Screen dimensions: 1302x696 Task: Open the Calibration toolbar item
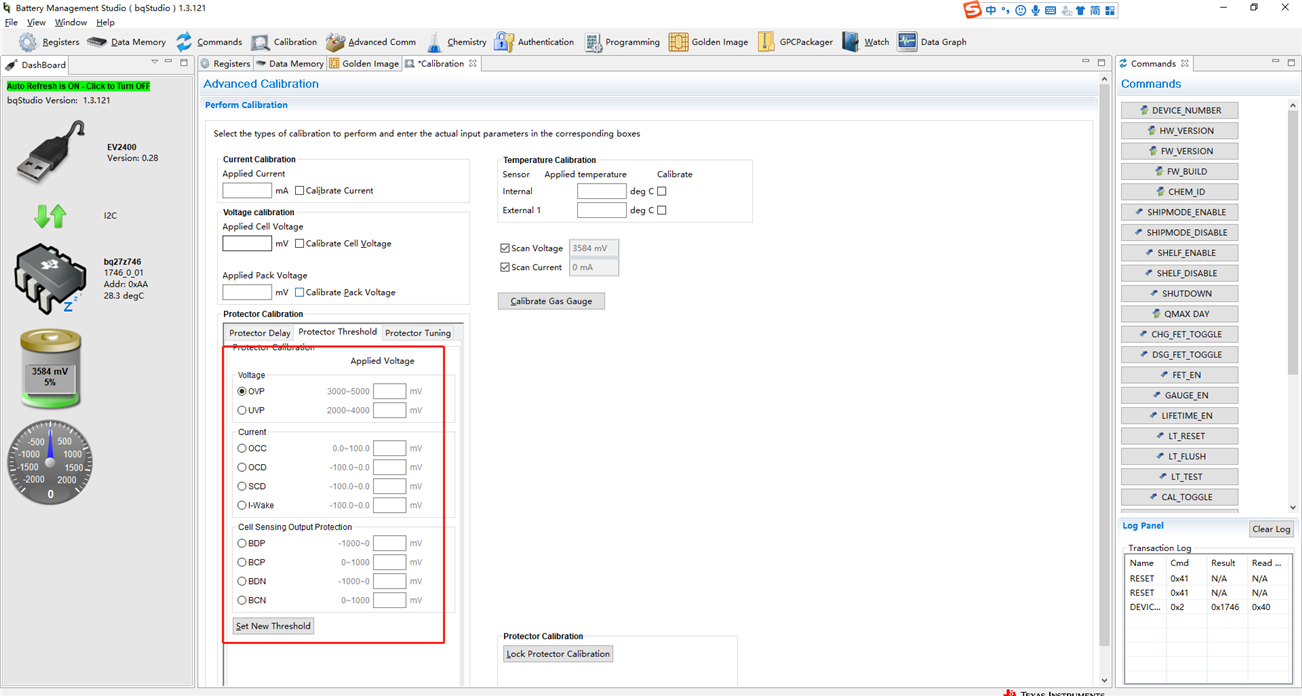coord(284,42)
